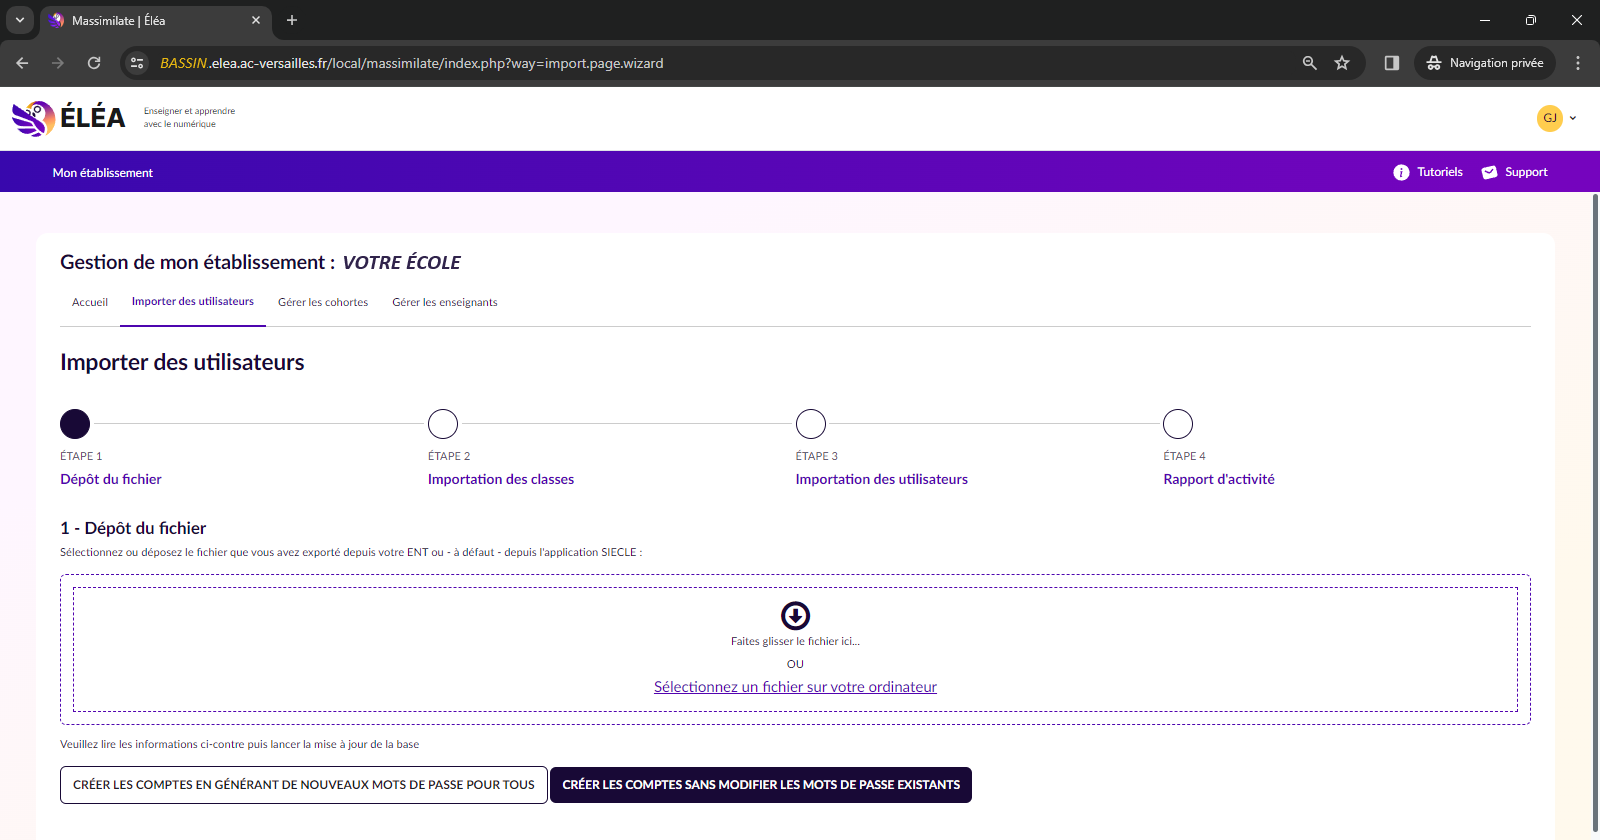Viewport: 1600px width, 840px height.
Task: Open the Gérer les cohortes tab
Action: coord(323,302)
